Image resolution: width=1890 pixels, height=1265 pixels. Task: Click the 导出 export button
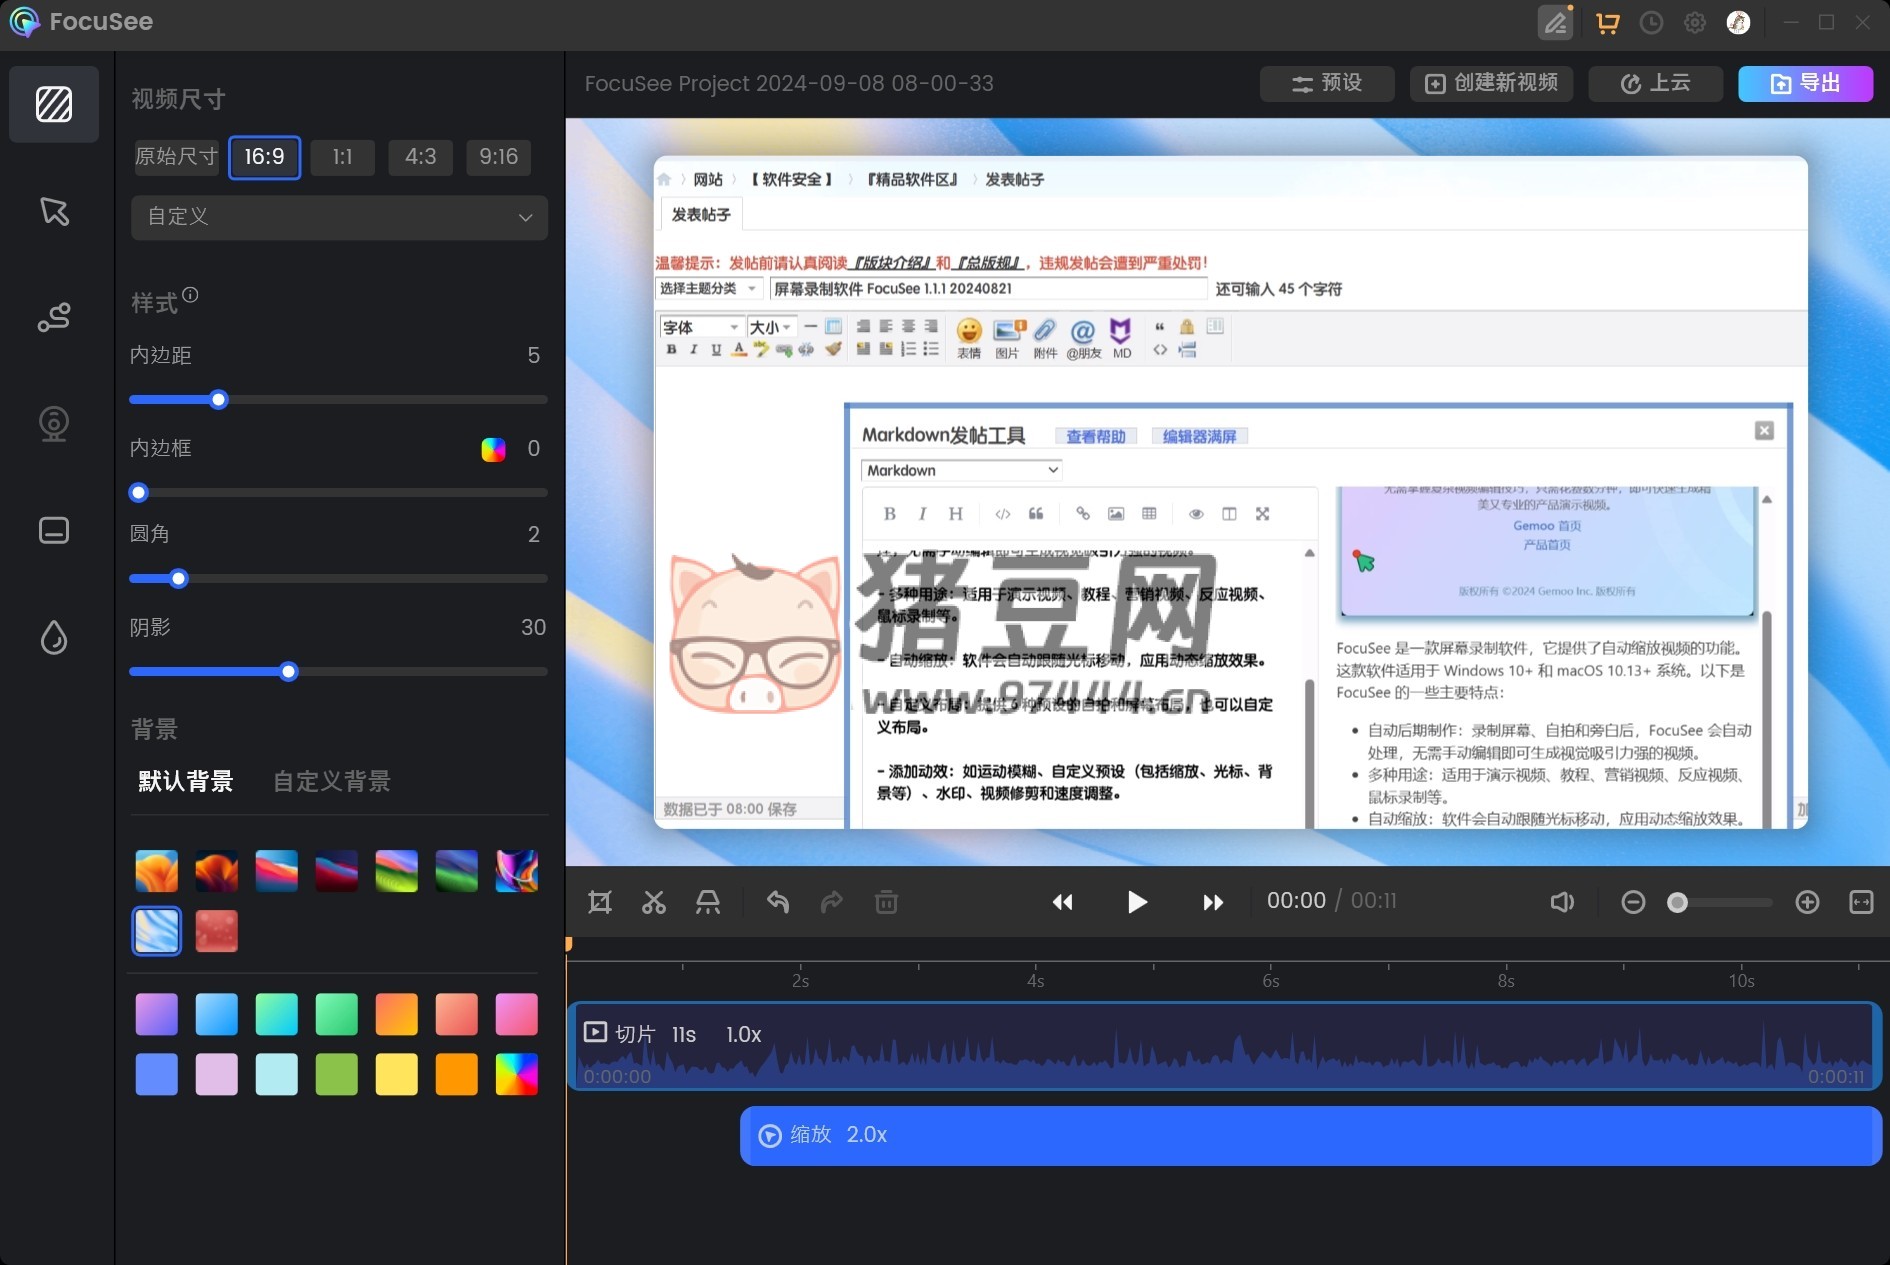[x=1805, y=83]
